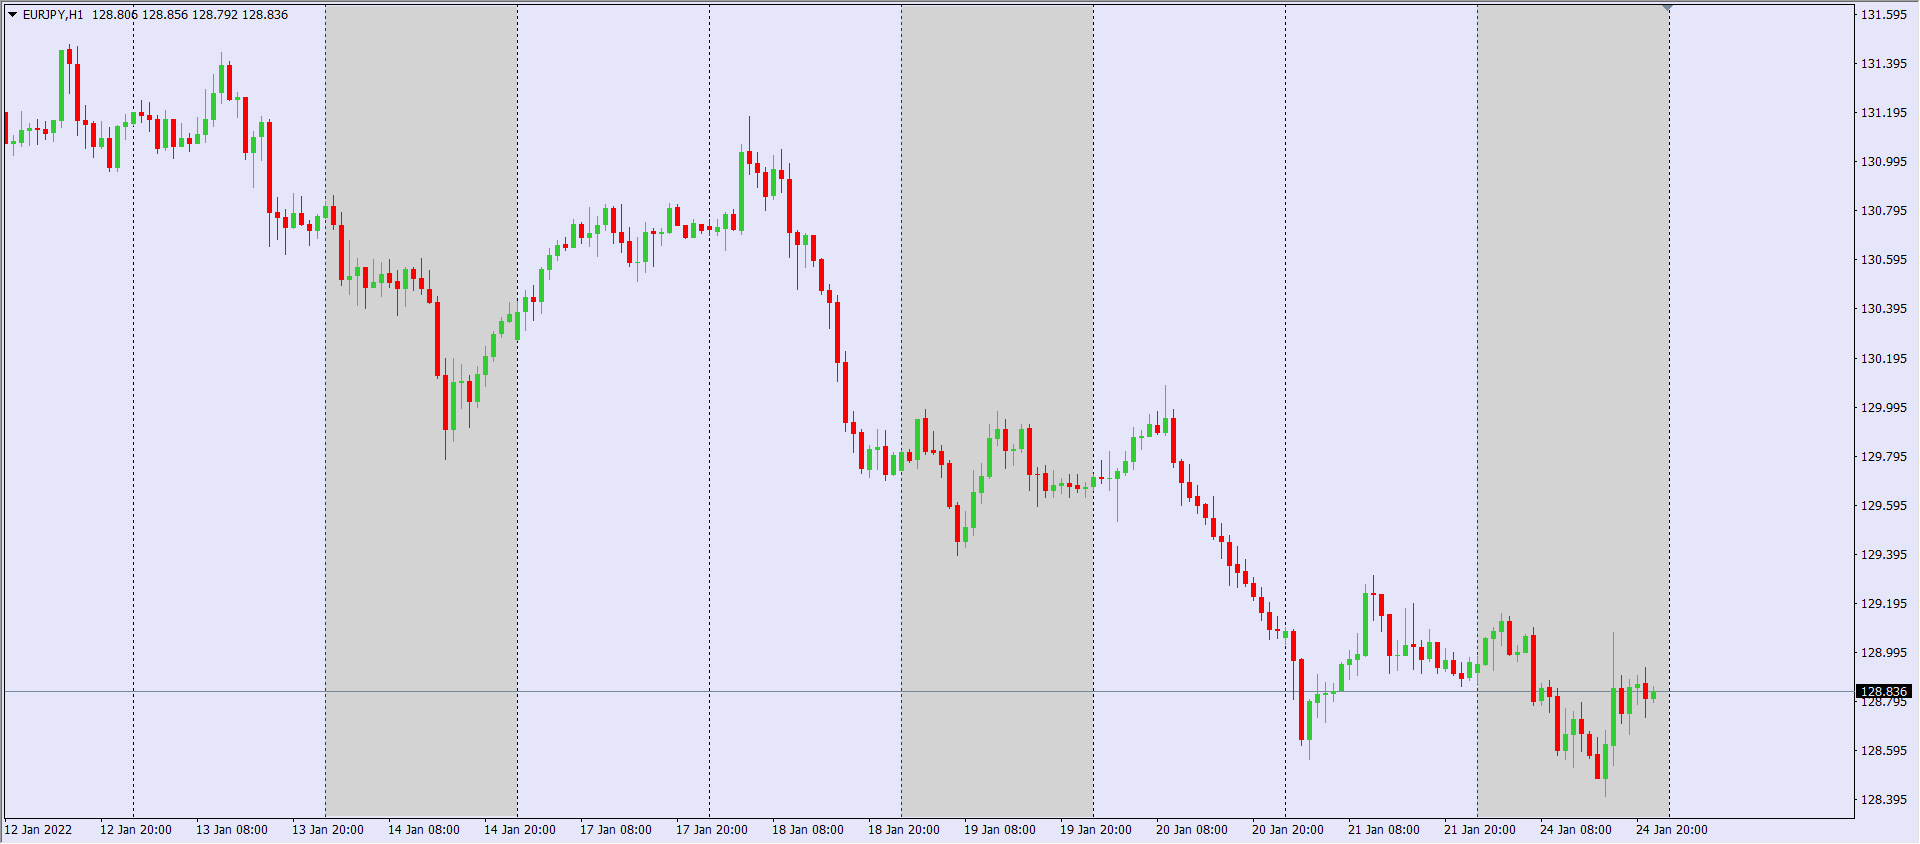
Task: Click the 21 Jan 08:00 time label
Action: coord(1383,830)
